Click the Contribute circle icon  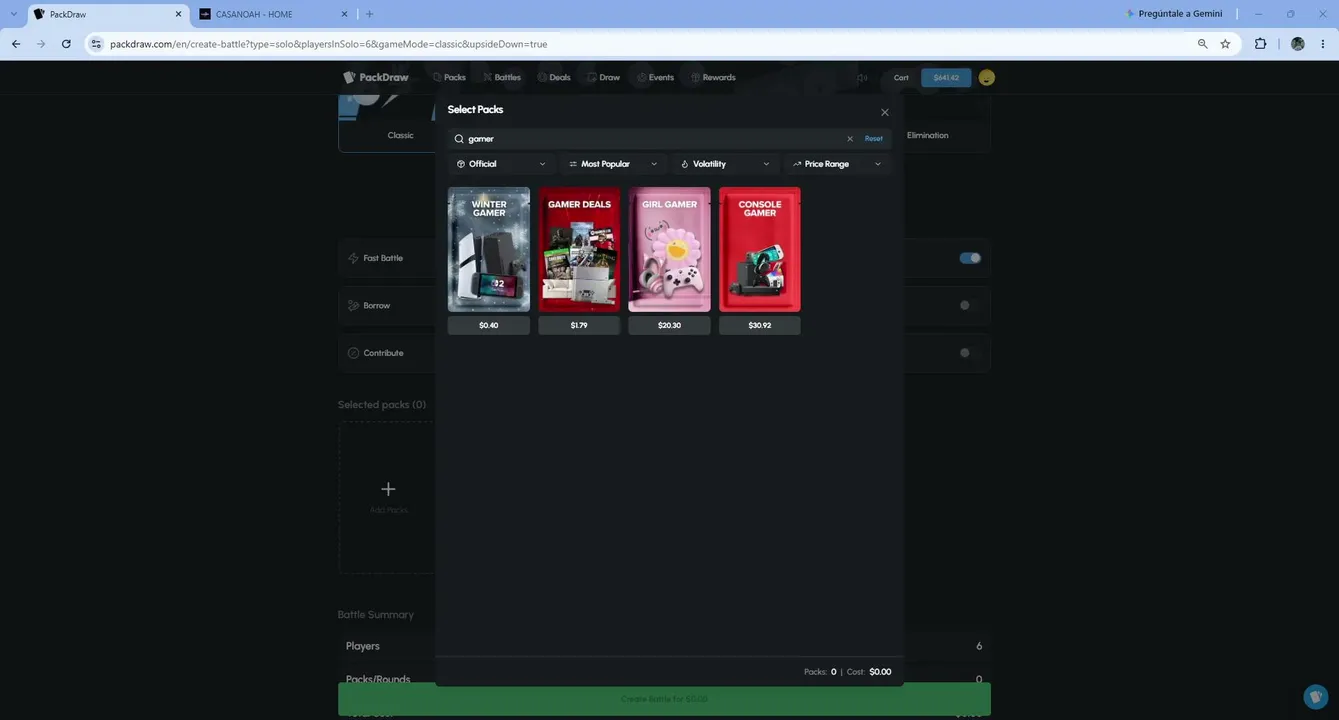tap(353, 353)
